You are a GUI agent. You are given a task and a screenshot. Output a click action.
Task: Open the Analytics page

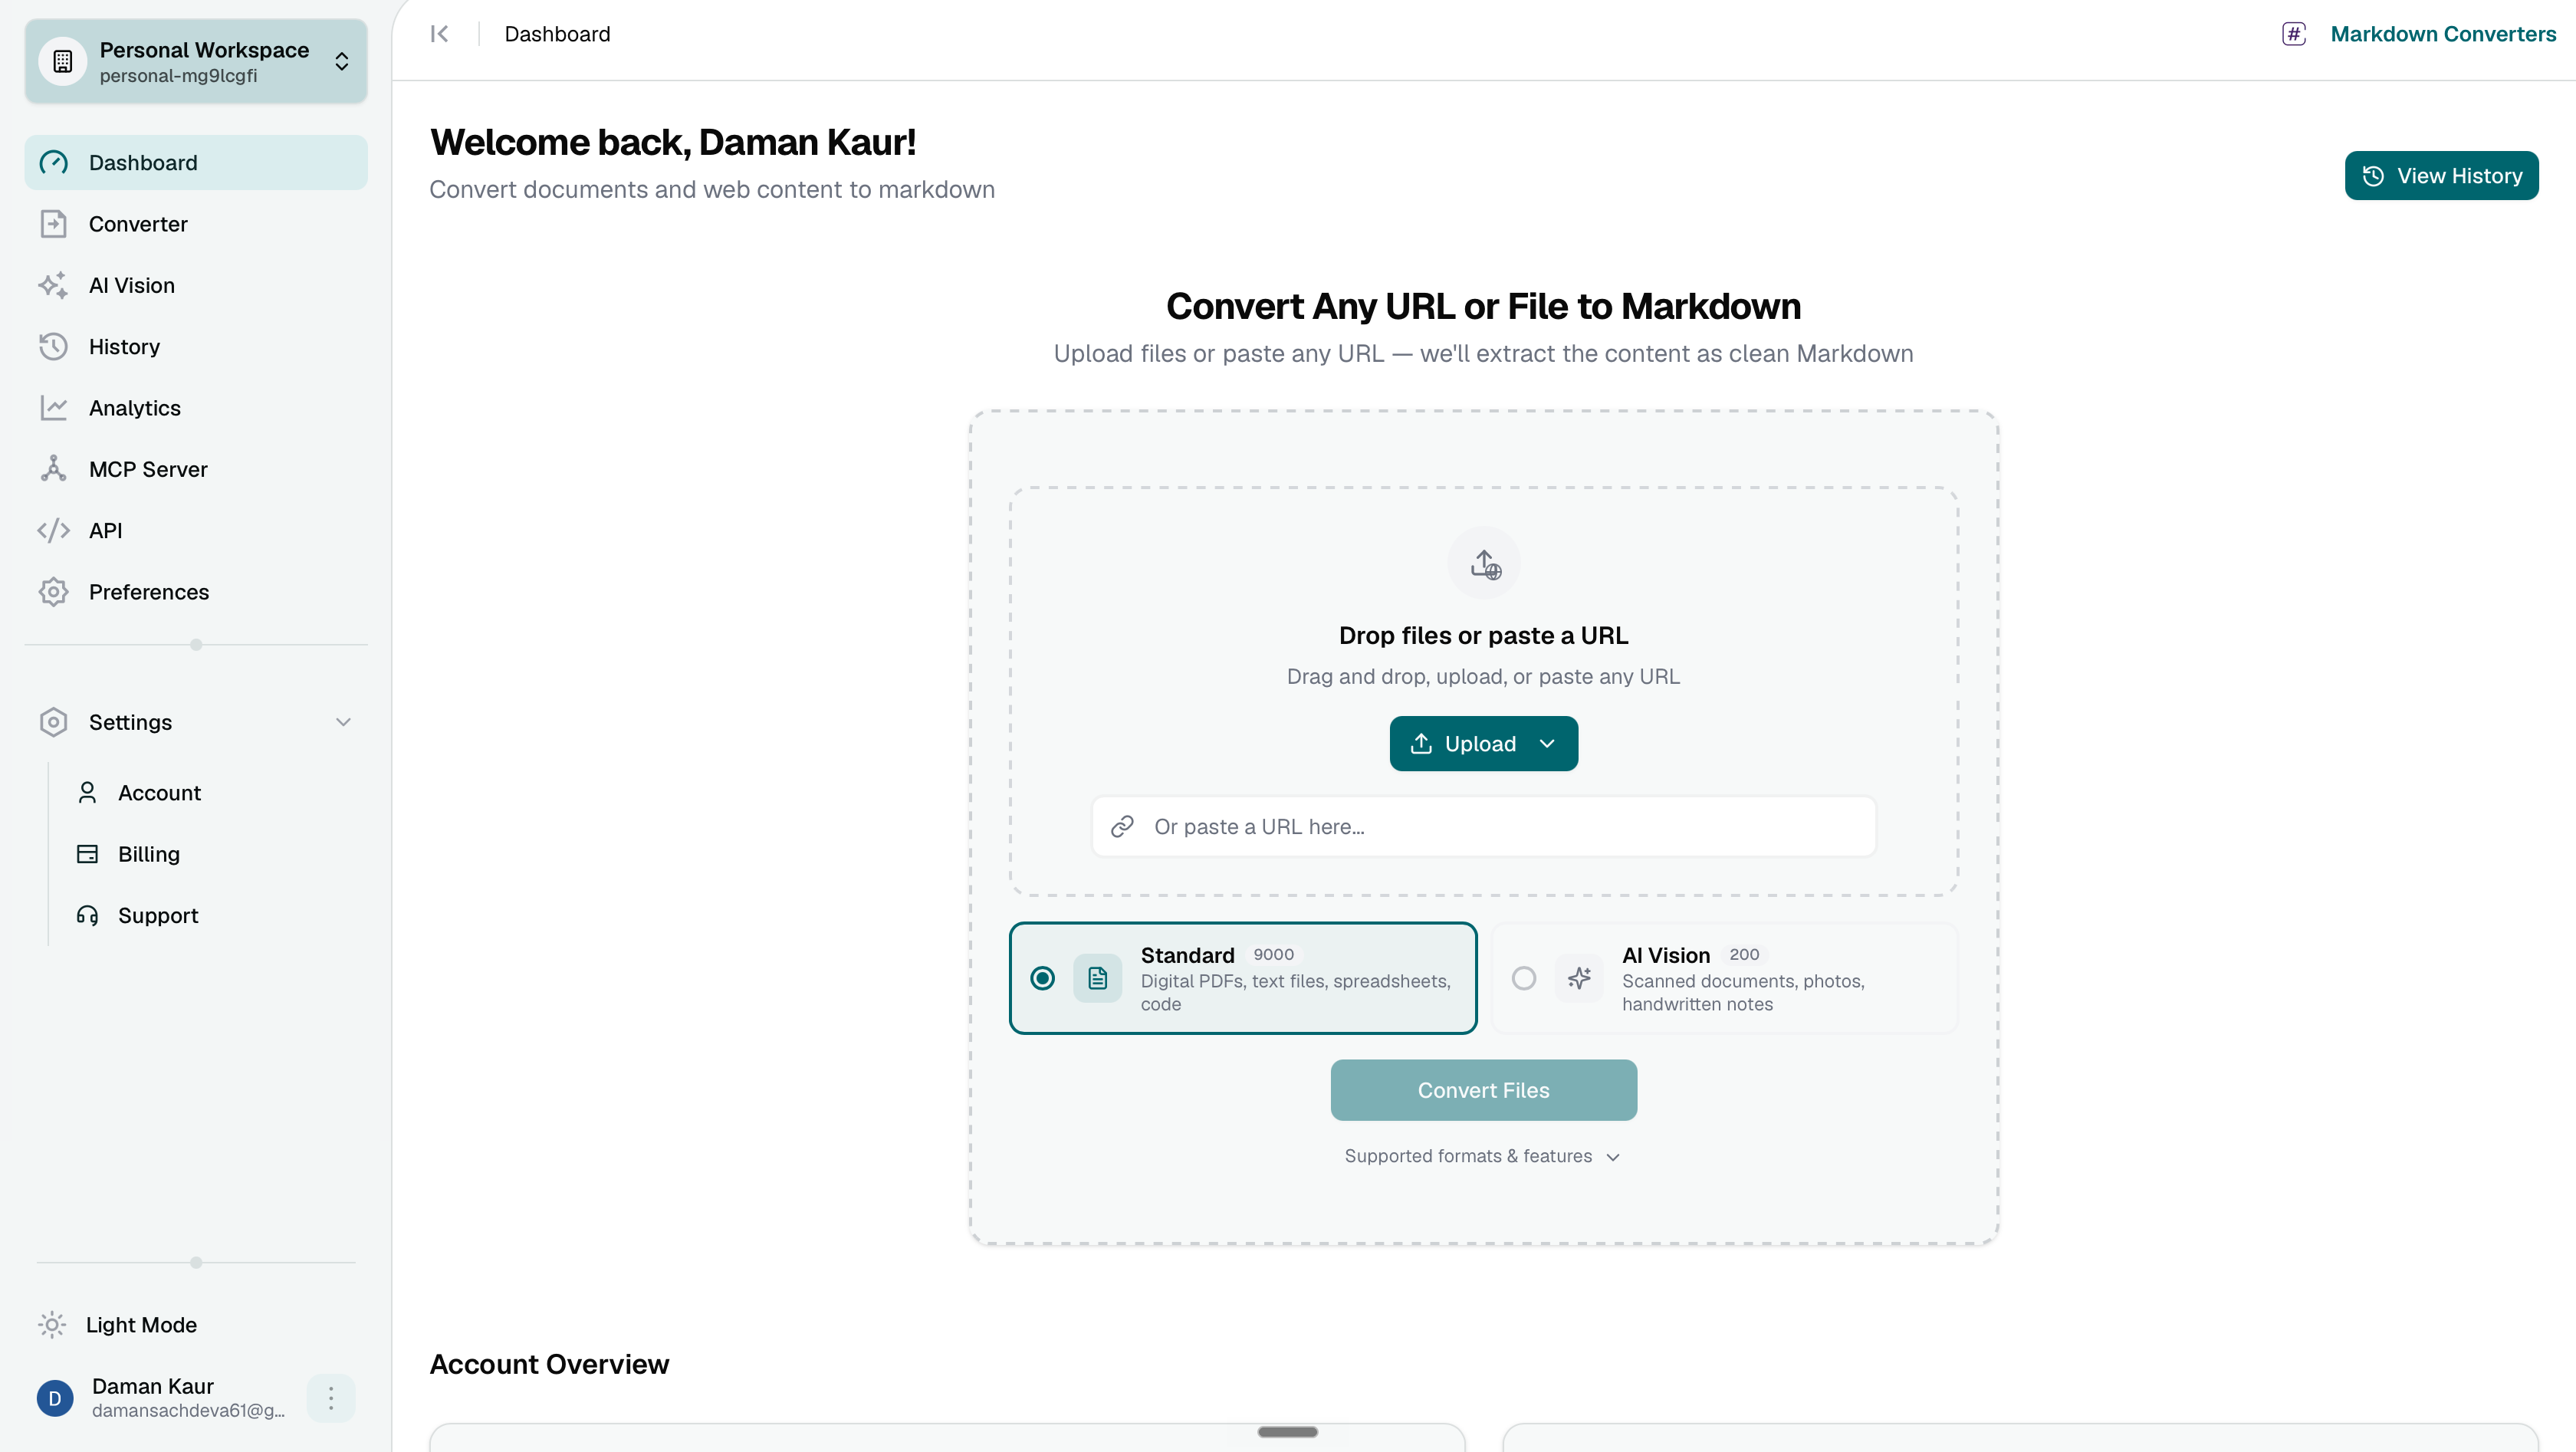point(196,408)
